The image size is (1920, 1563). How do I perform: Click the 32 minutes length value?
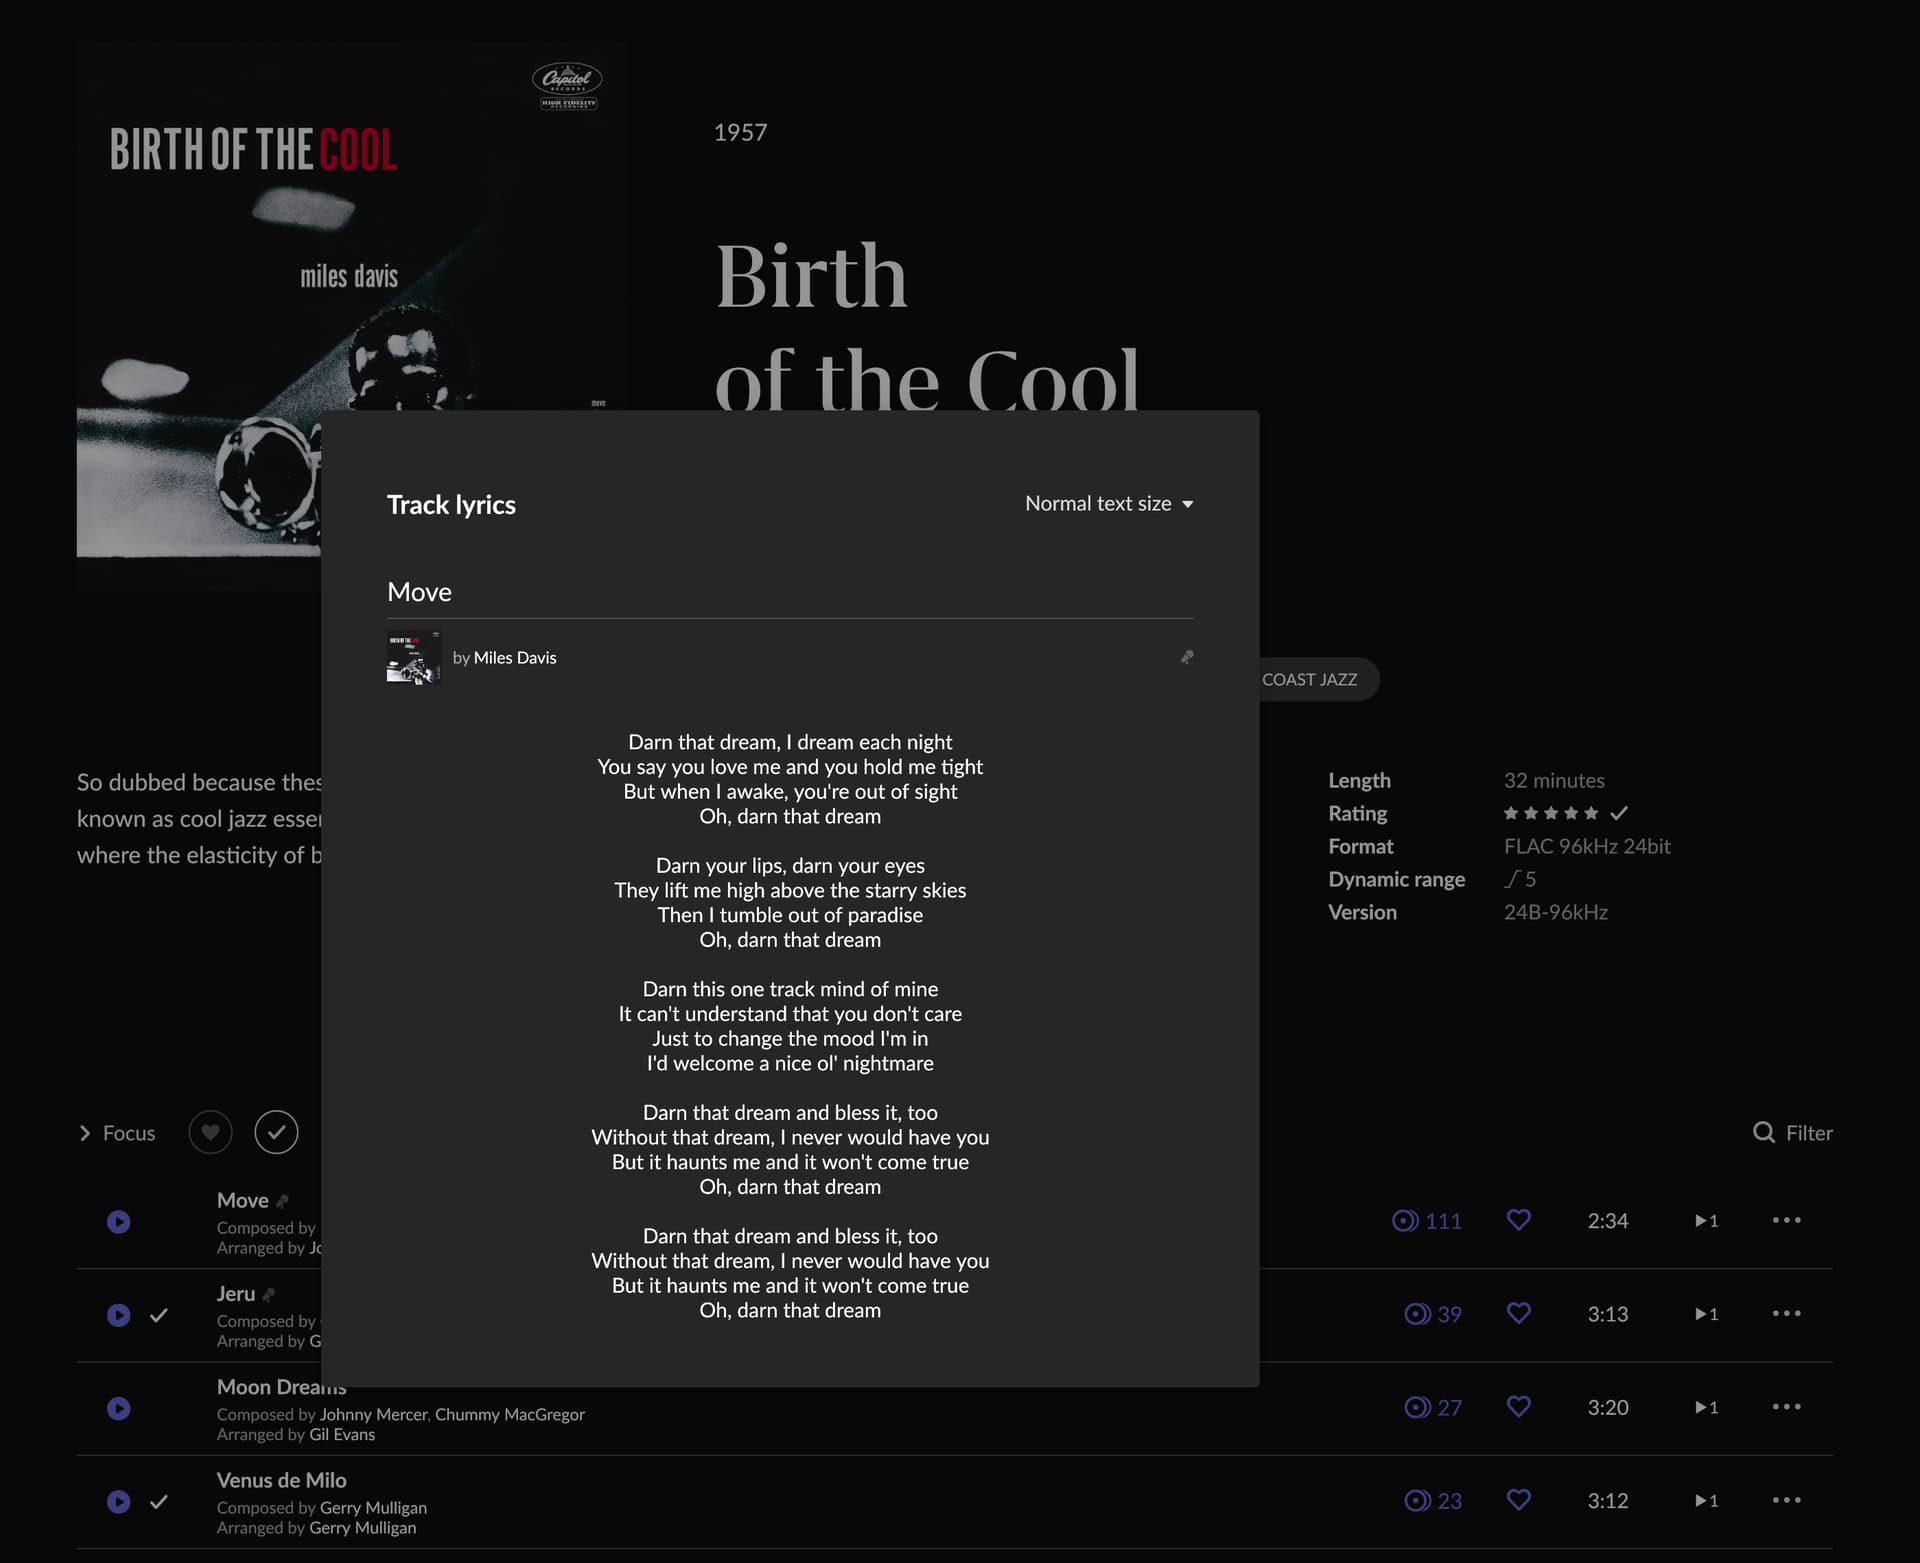pyautogui.click(x=1554, y=780)
